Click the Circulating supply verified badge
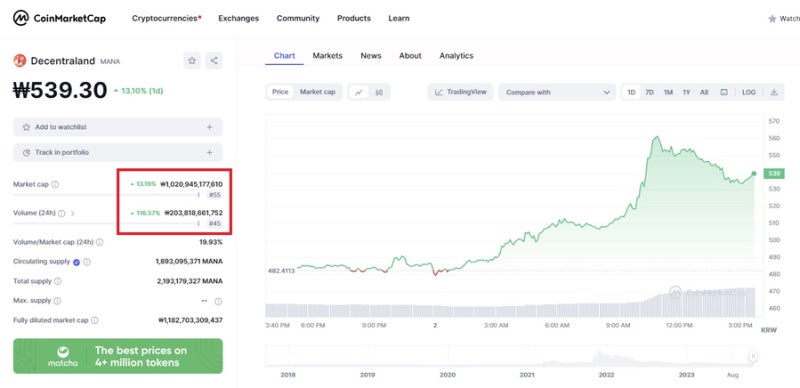Viewport: 800px width, 388px height. click(x=77, y=262)
